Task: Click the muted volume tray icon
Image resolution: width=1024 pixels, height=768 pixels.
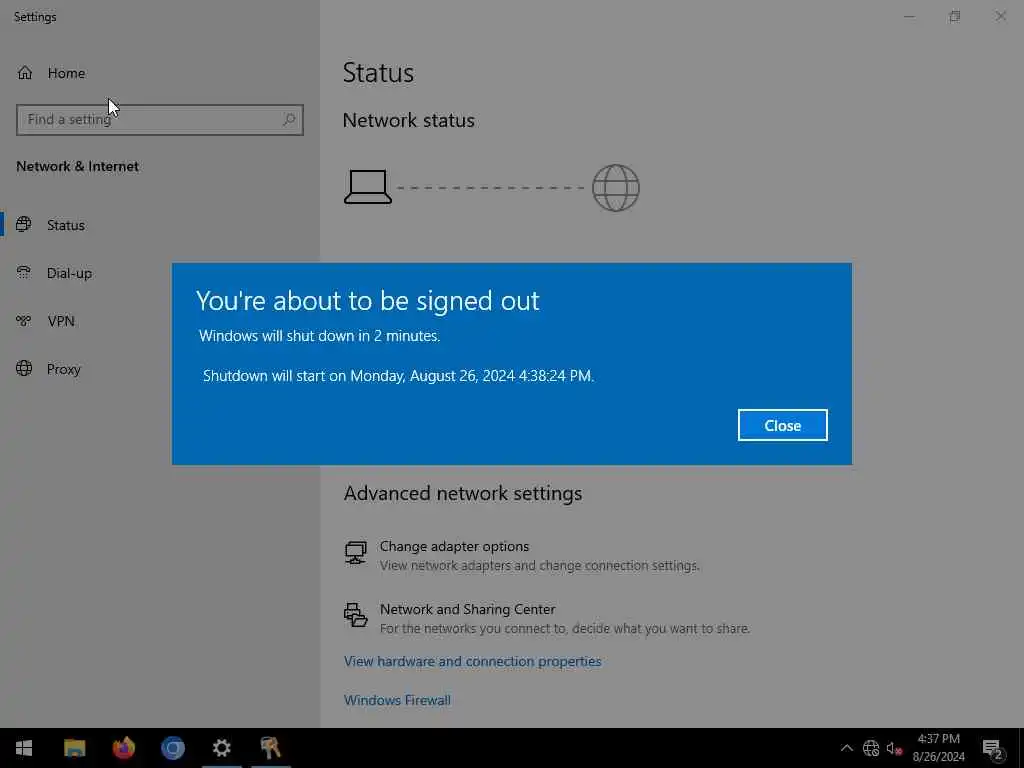Action: pyautogui.click(x=894, y=748)
